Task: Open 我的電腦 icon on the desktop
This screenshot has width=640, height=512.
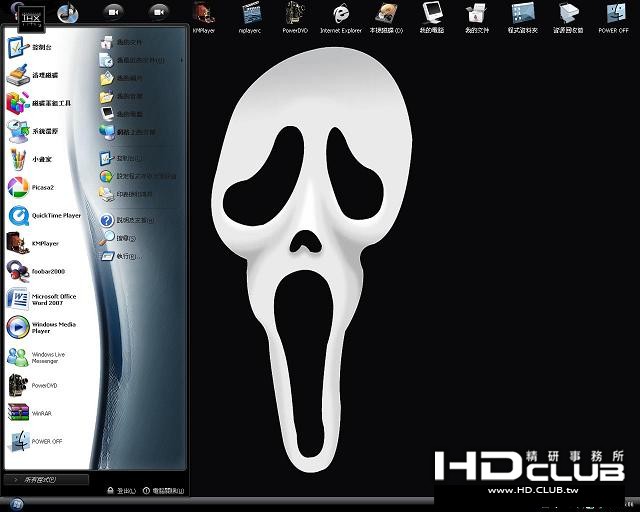Action: (x=432, y=17)
